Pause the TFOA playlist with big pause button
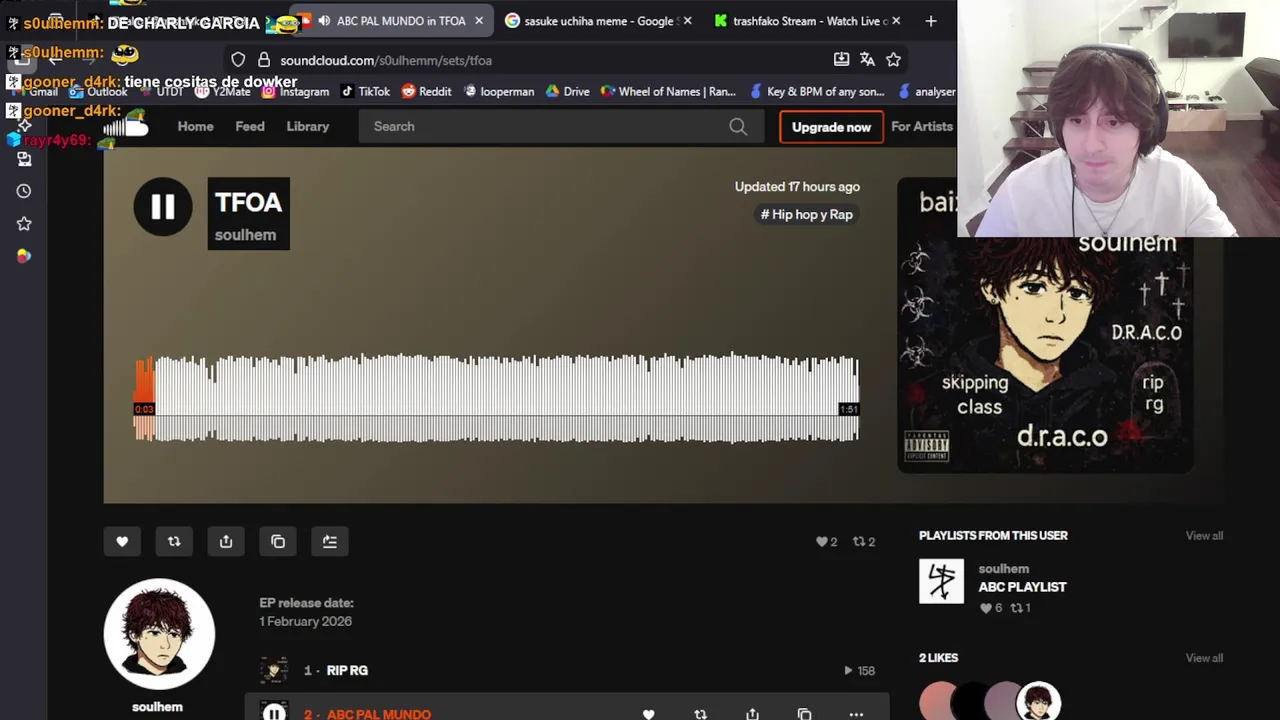 click(x=163, y=207)
